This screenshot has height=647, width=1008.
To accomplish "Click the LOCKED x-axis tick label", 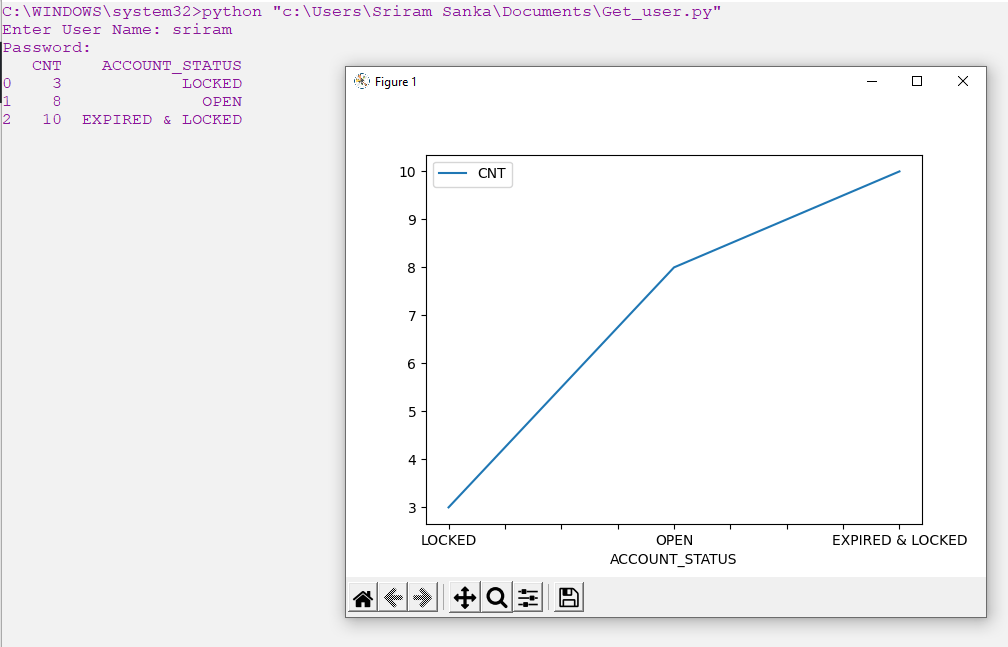I will (x=448, y=540).
